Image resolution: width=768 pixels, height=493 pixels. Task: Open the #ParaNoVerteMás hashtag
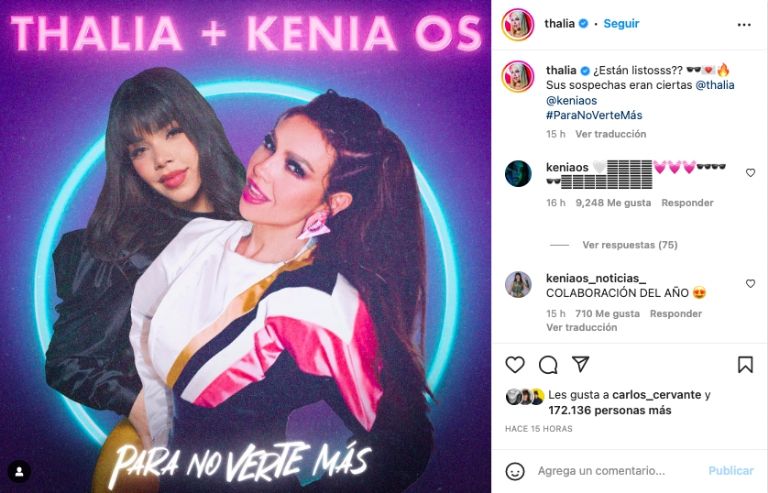[x=594, y=116]
